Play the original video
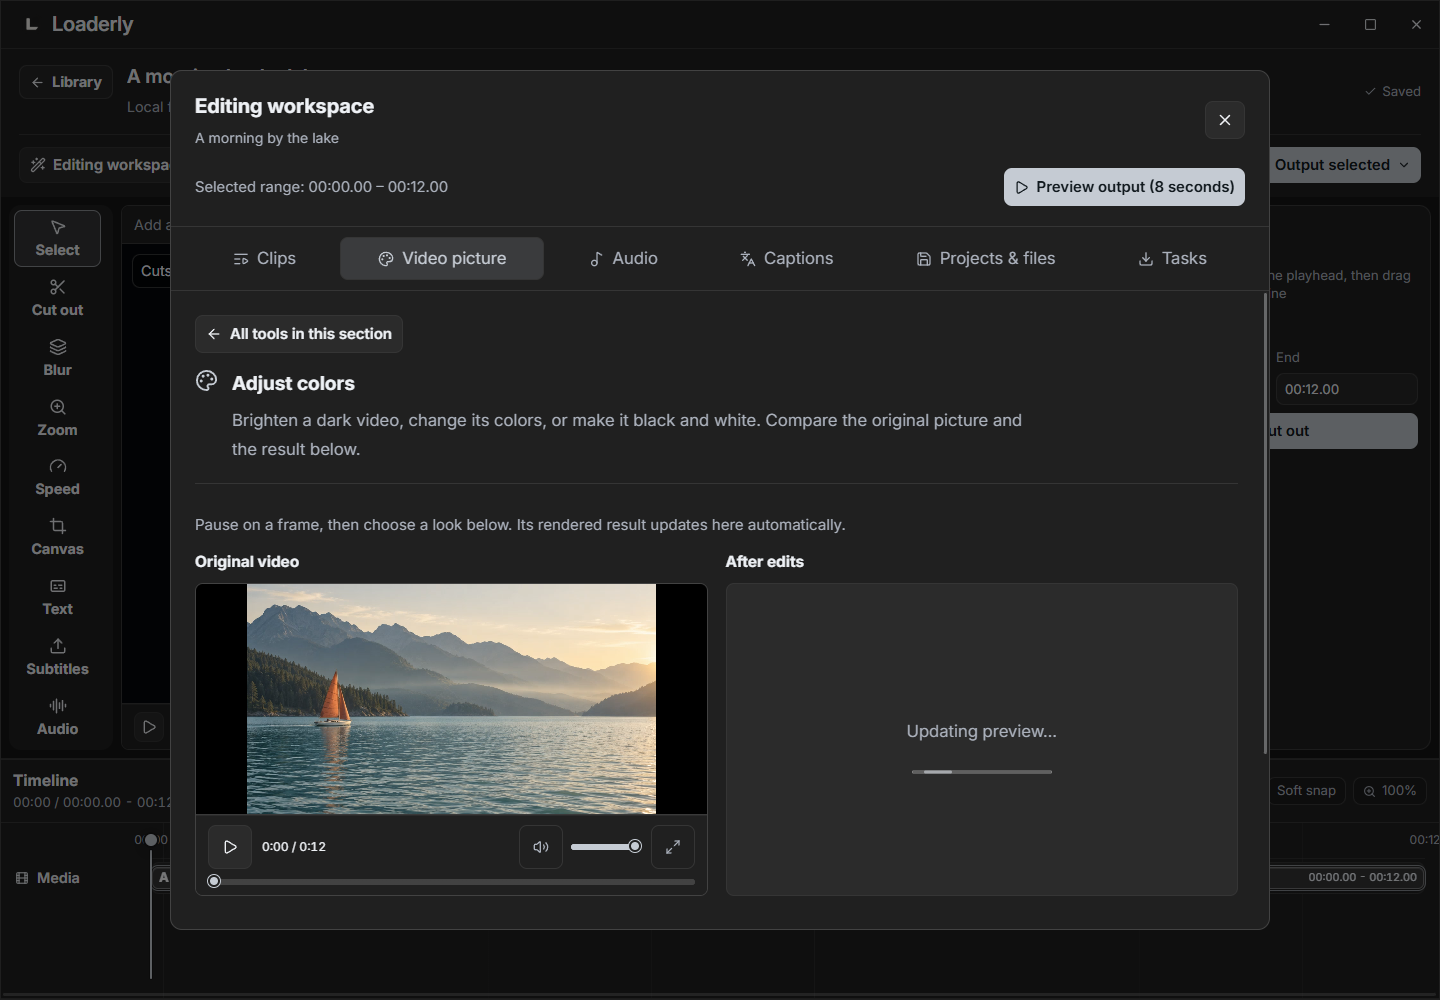The image size is (1440, 1000). (x=230, y=847)
